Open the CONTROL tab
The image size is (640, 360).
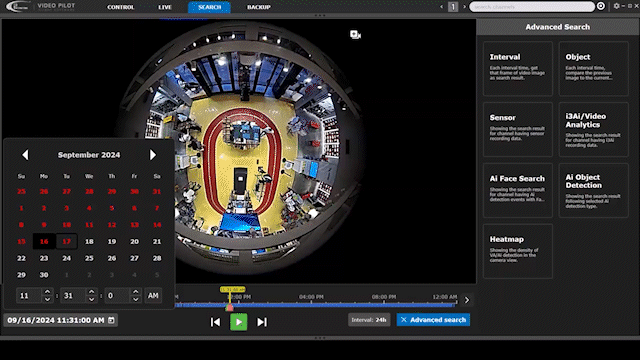120,7
